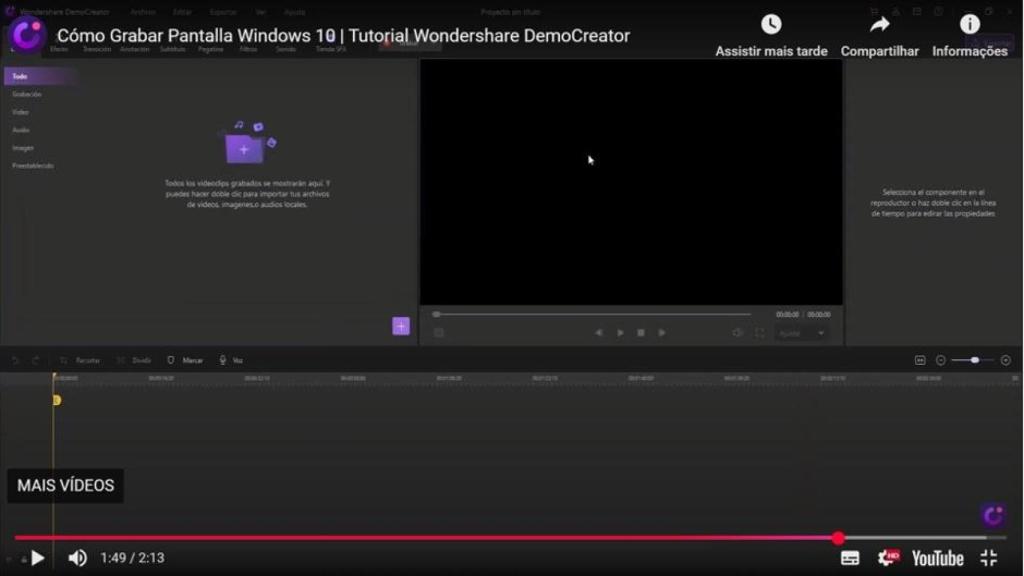Open the MAIS VÍDEOS panel

click(65, 485)
